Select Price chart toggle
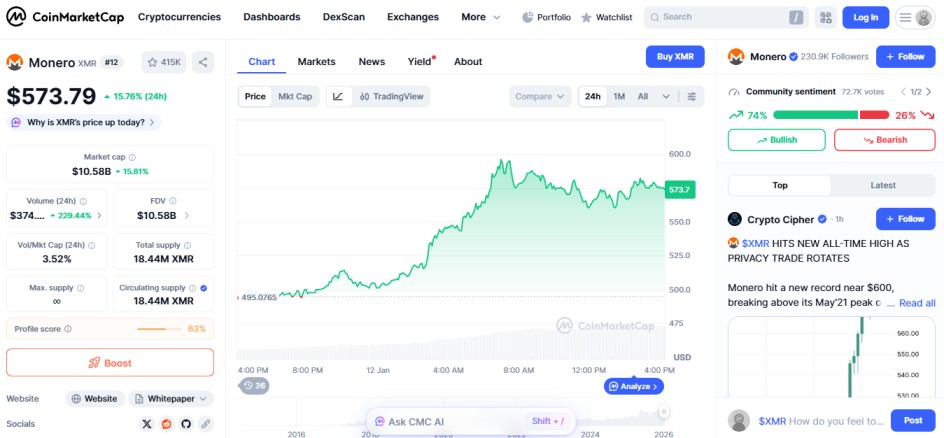The height and width of the screenshot is (438, 944). click(255, 96)
